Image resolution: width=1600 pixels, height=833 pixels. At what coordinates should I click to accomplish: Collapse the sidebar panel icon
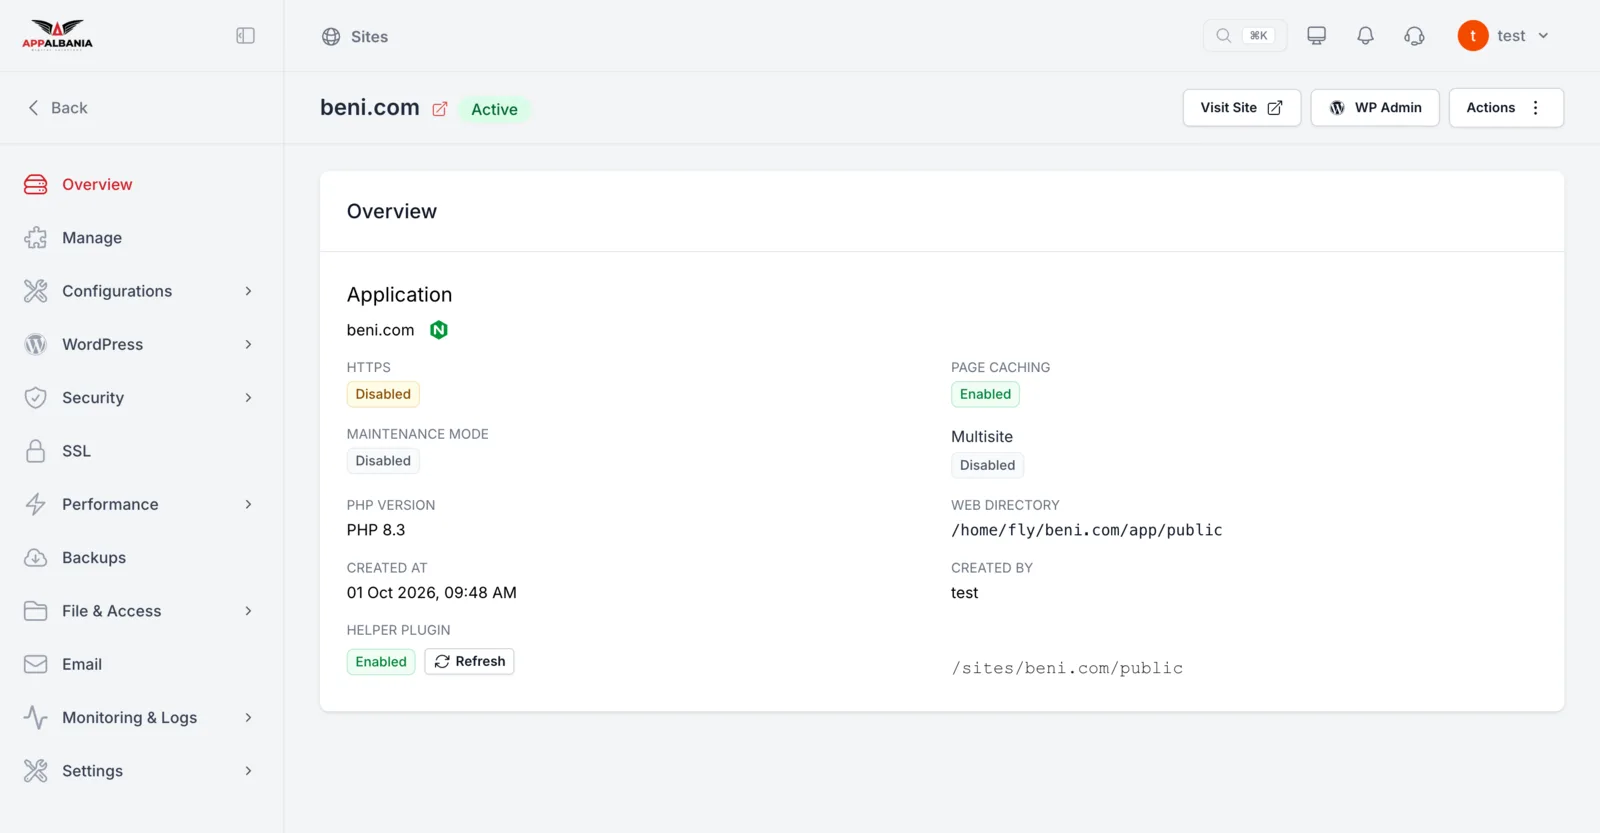(x=245, y=36)
